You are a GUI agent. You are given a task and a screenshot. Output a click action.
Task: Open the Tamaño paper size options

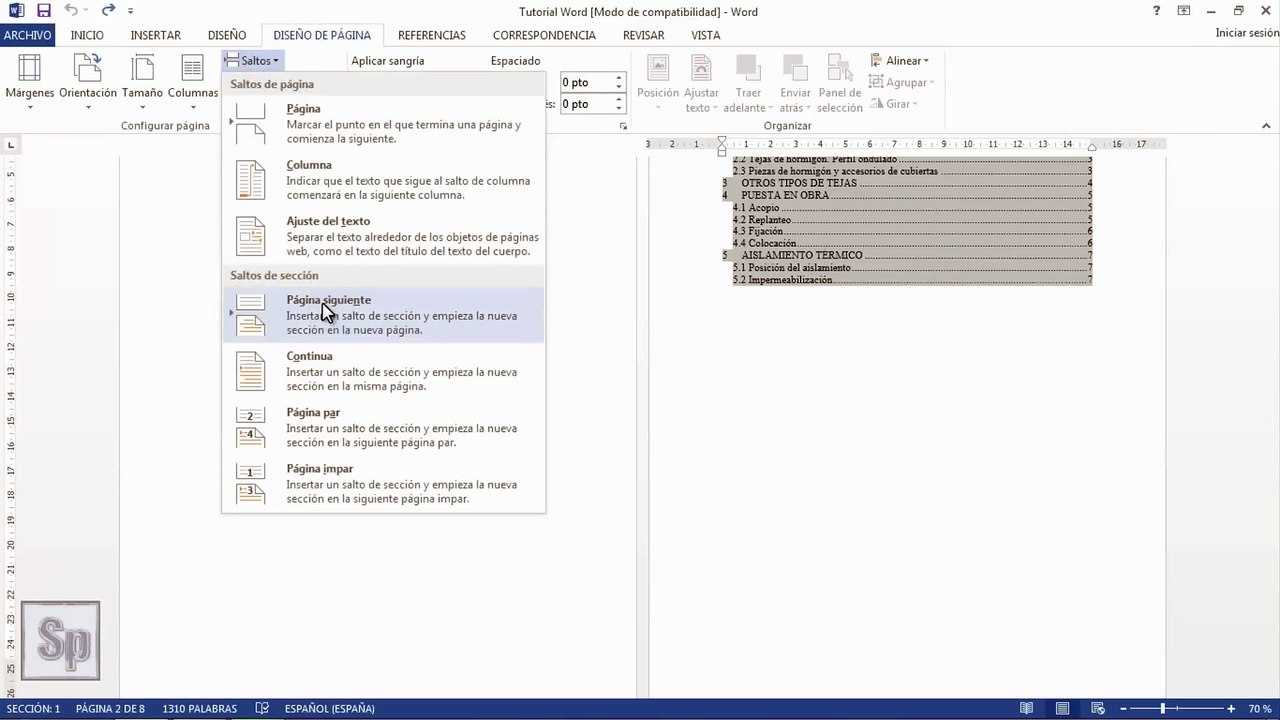click(x=142, y=82)
